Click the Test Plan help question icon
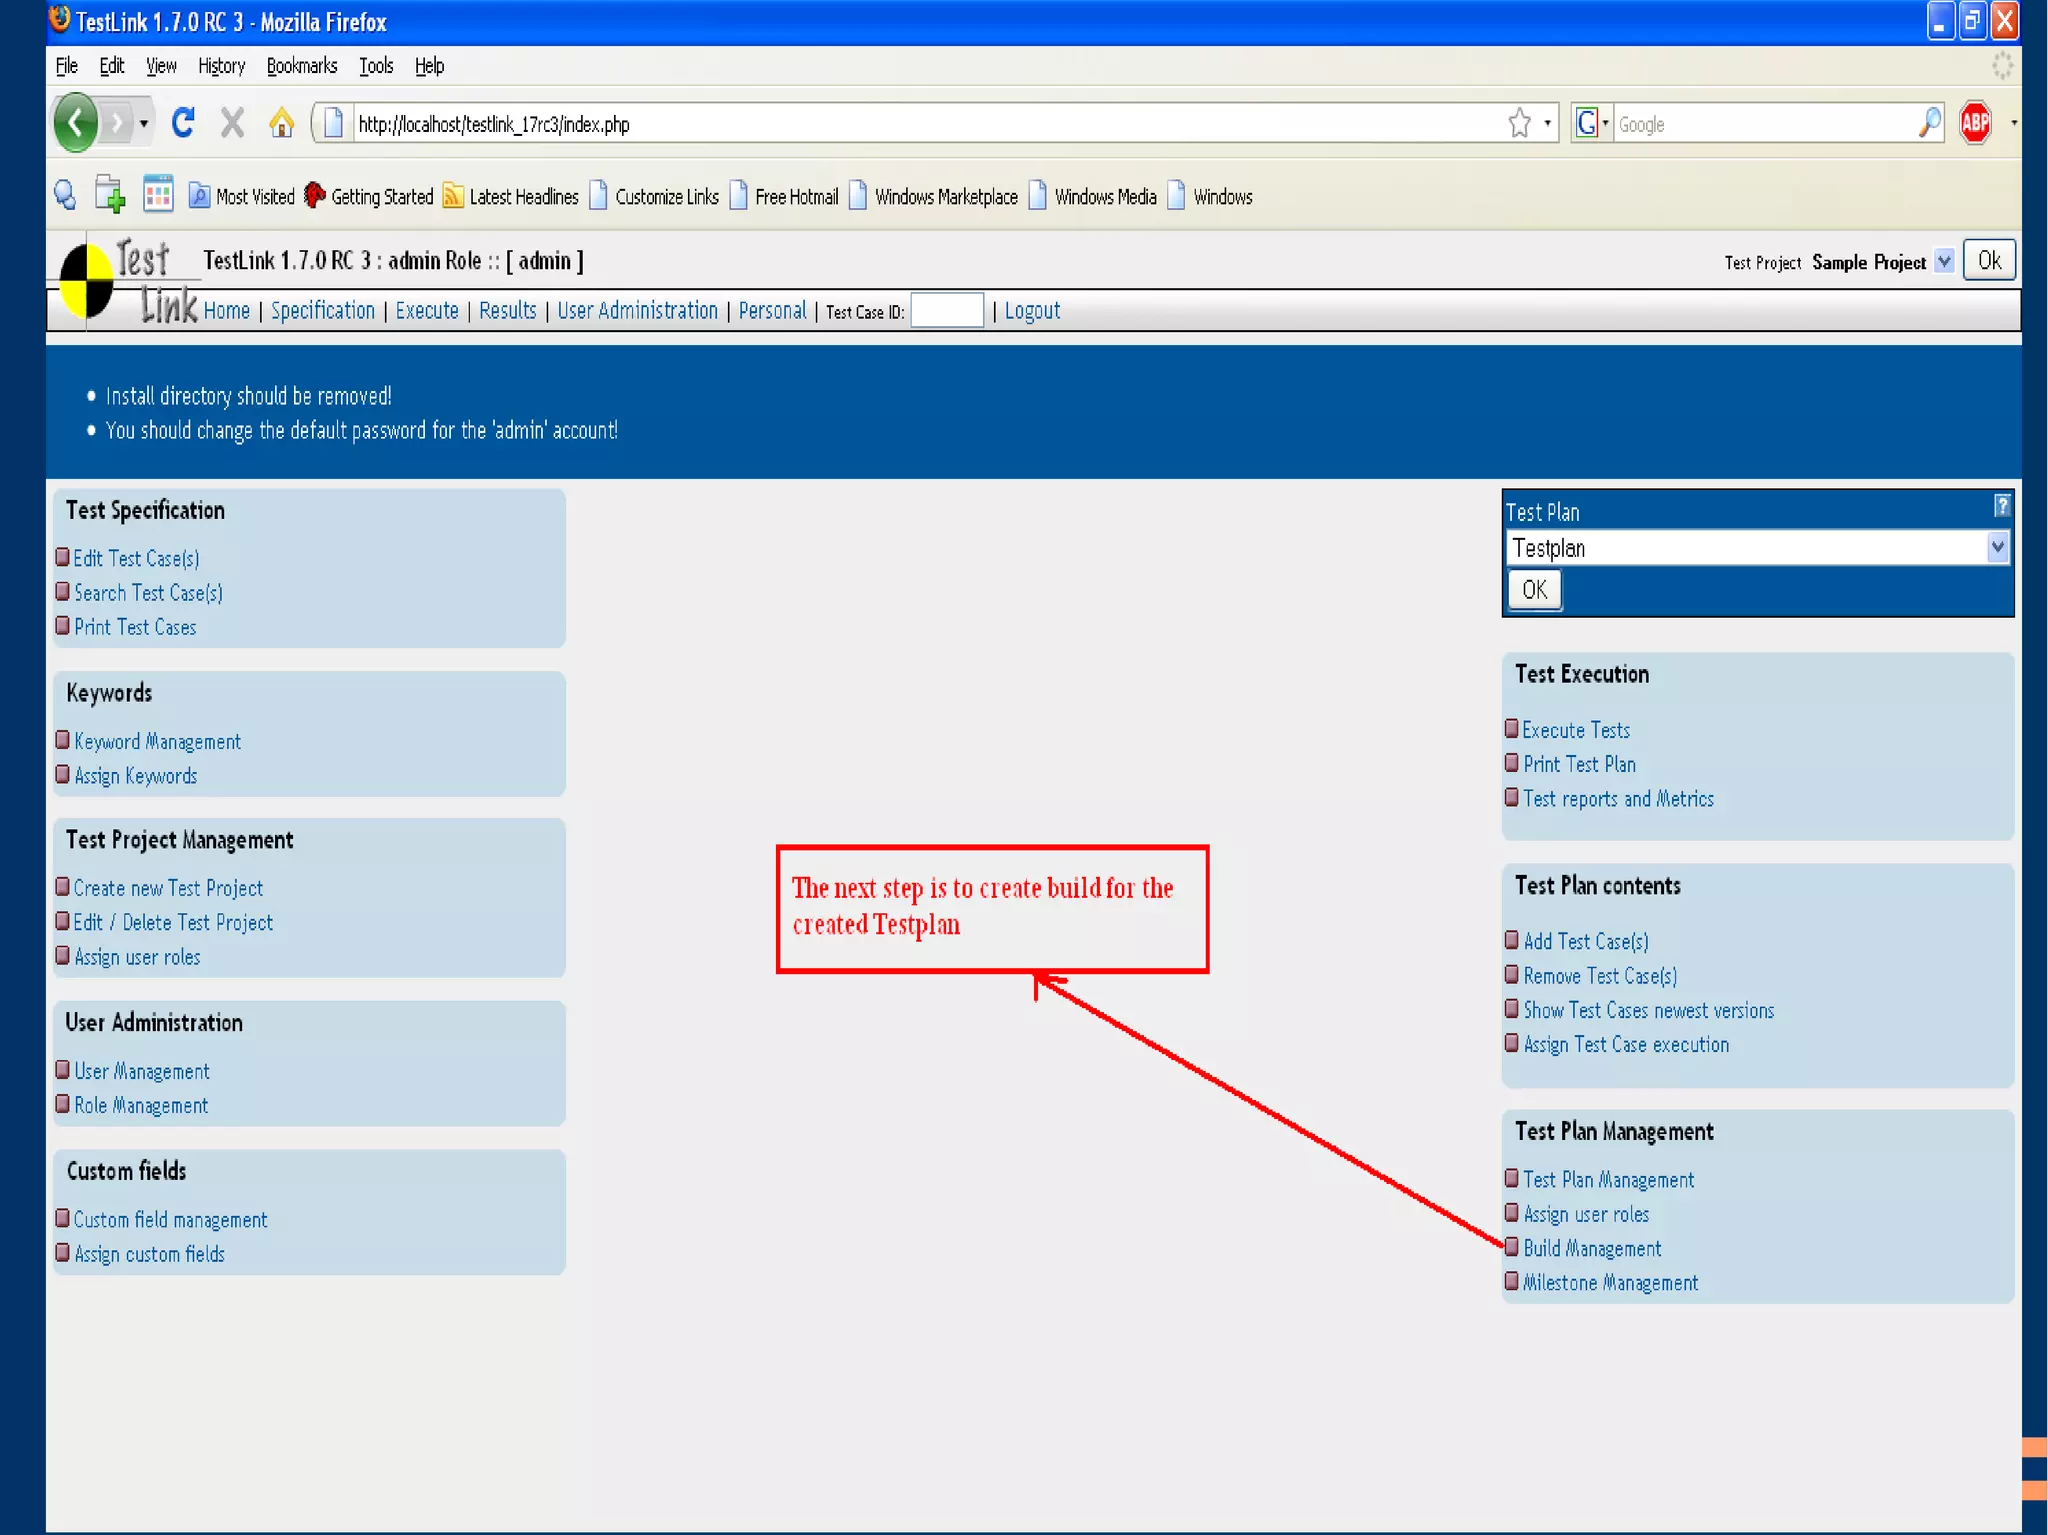The image size is (2048, 1535). [2001, 506]
